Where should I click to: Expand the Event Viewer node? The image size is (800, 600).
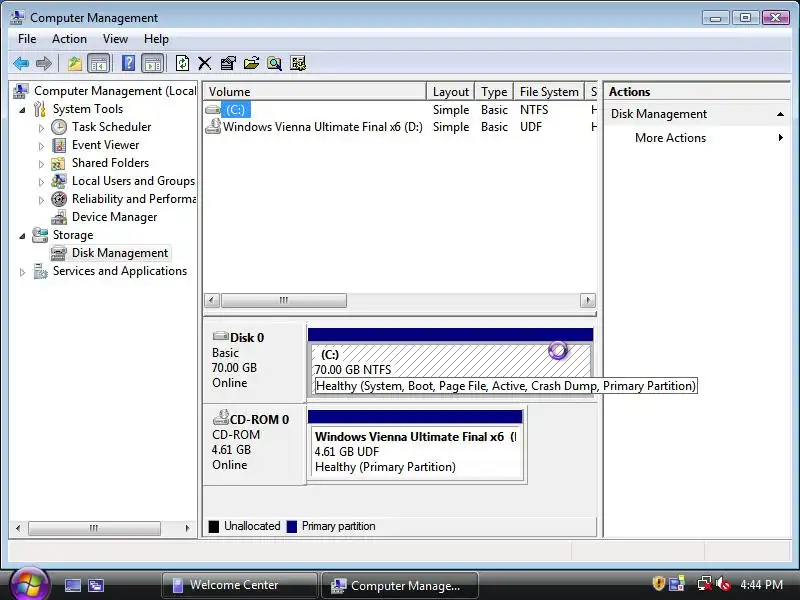click(x=41, y=146)
